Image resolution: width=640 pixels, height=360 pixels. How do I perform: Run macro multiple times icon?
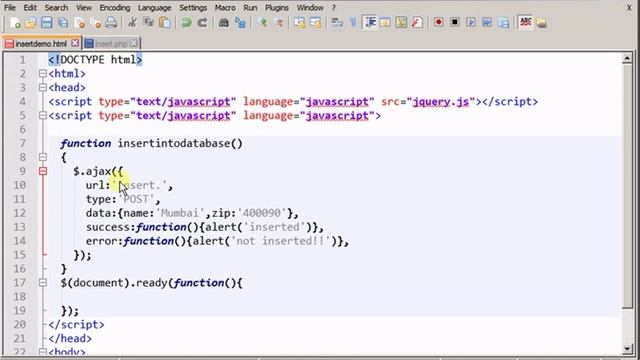pos(487,22)
